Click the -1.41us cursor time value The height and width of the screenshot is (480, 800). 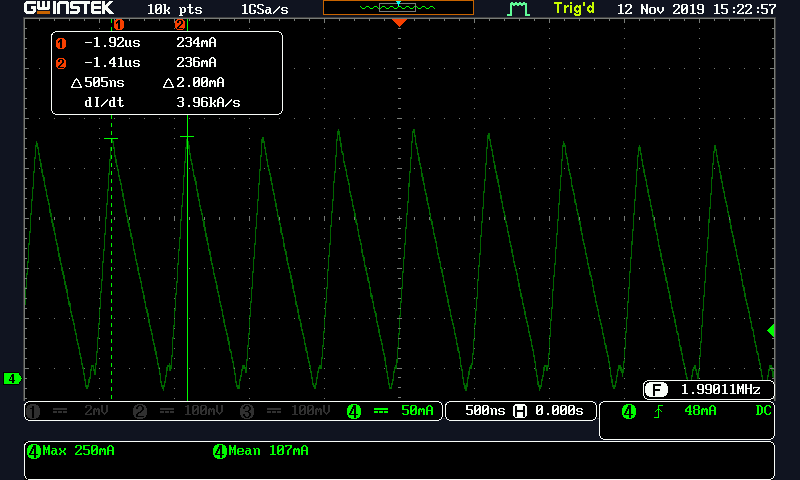coord(112,62)
